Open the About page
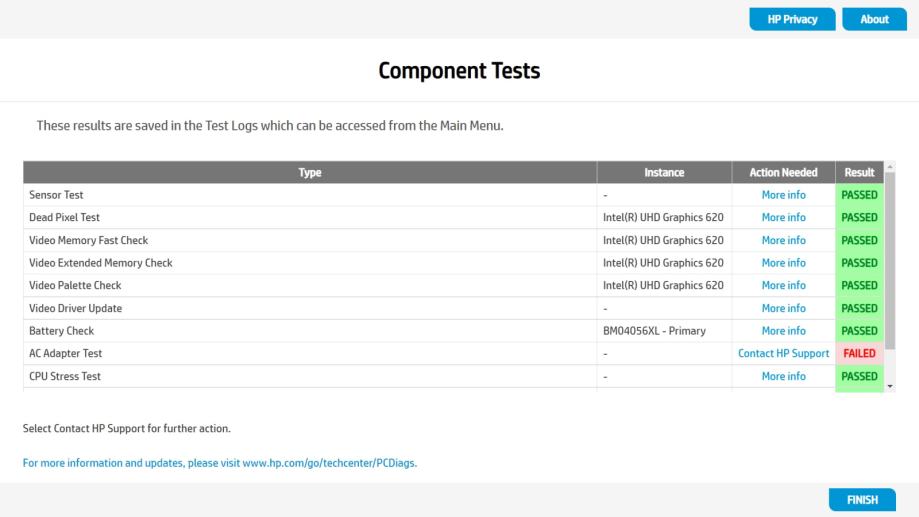This screenshot has width=919, height=517. point(874,19)
